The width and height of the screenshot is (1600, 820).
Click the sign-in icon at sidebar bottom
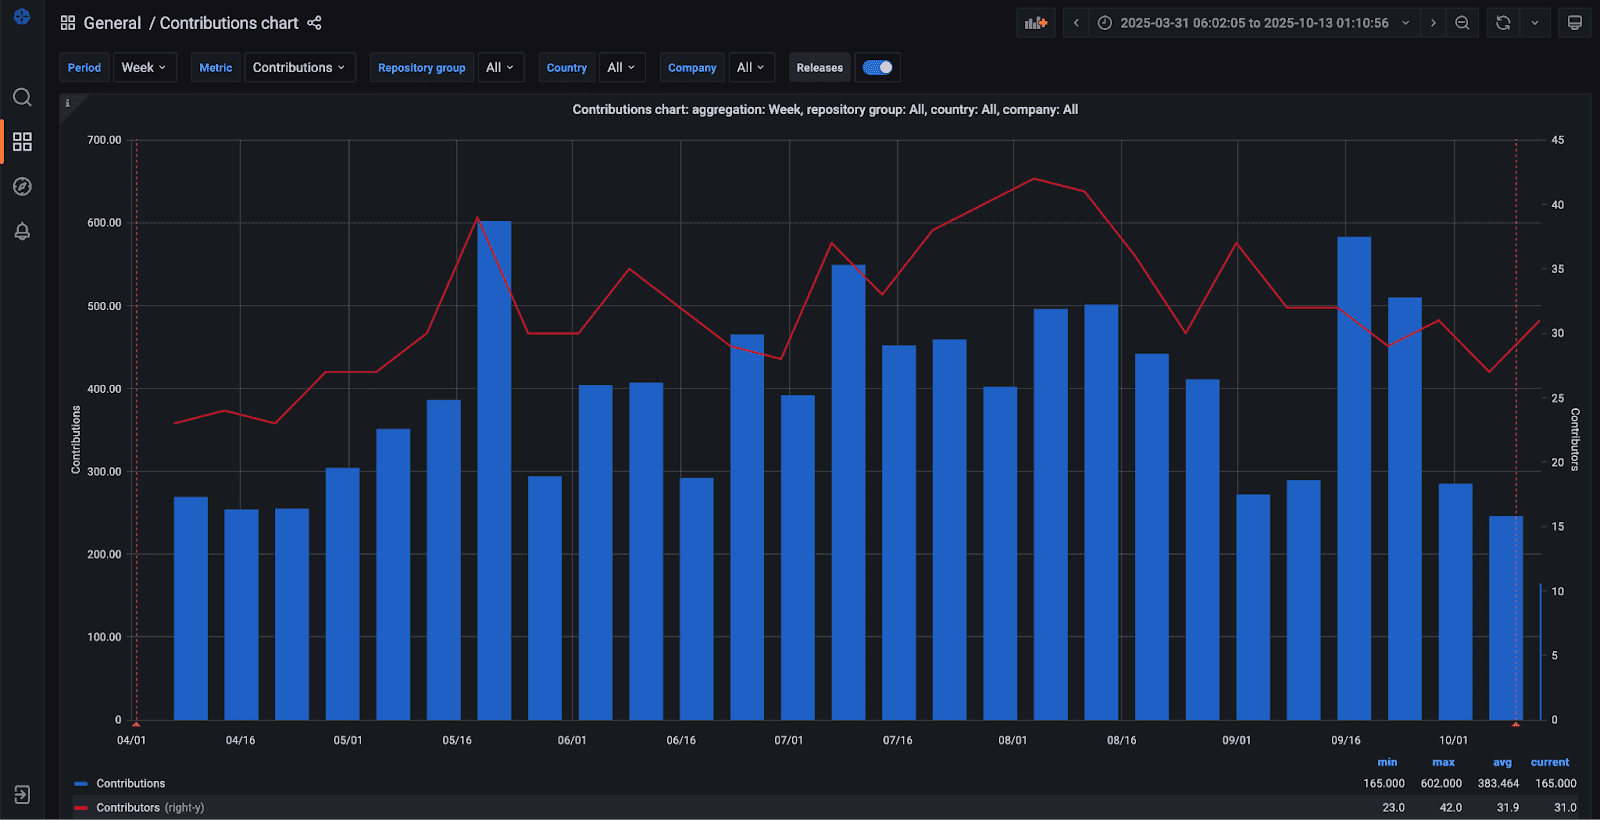[x=22, y=795]
